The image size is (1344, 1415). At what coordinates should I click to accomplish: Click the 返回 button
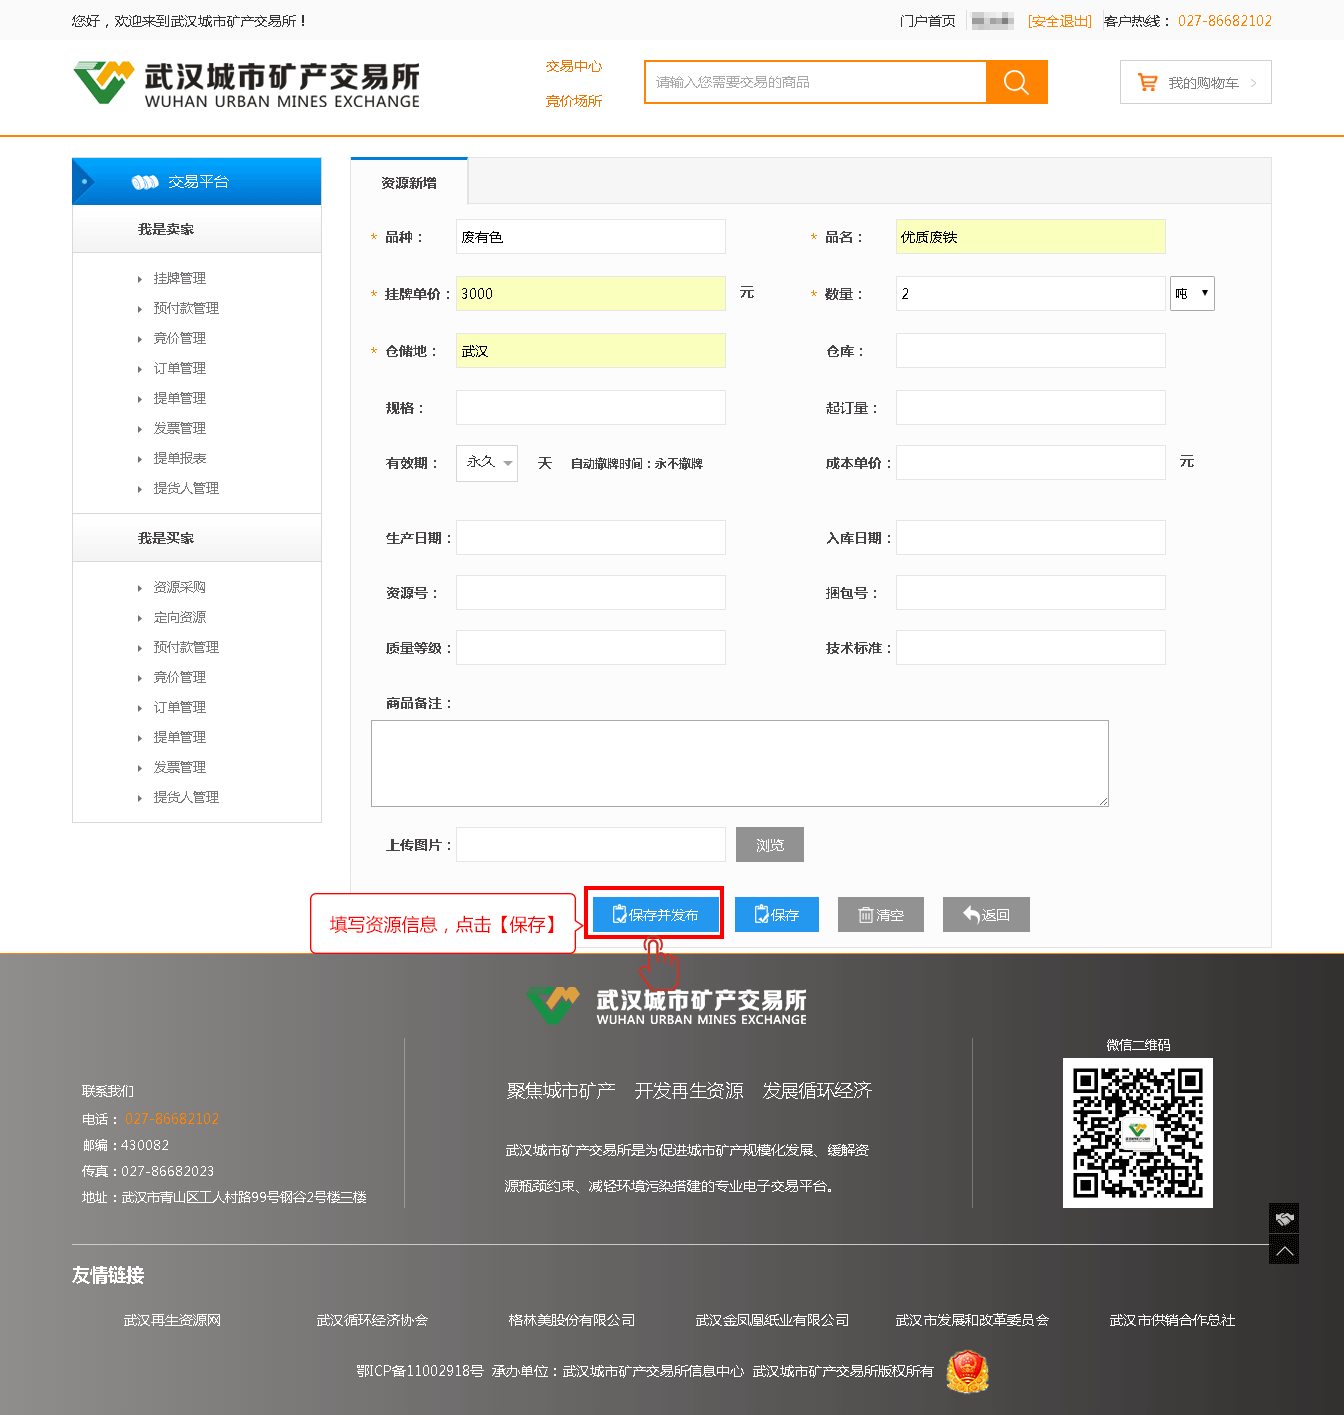986,915
